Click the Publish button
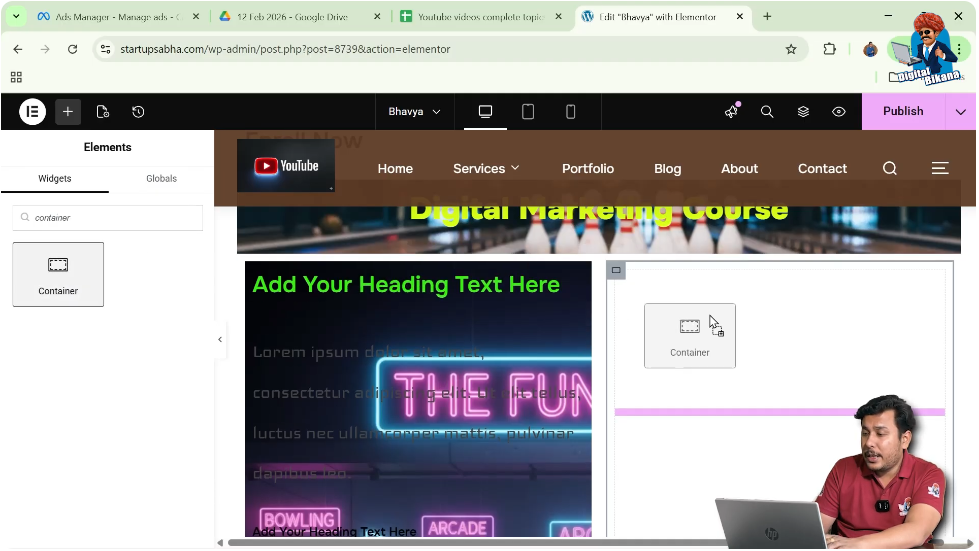The height and width of the screenshot is (551, 979). 903,112
